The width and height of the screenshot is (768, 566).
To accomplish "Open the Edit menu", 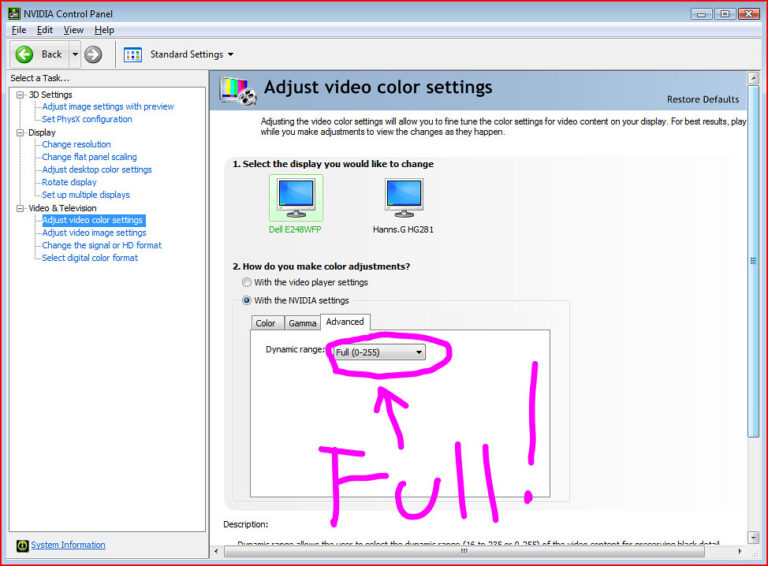I will click(45, 30).
